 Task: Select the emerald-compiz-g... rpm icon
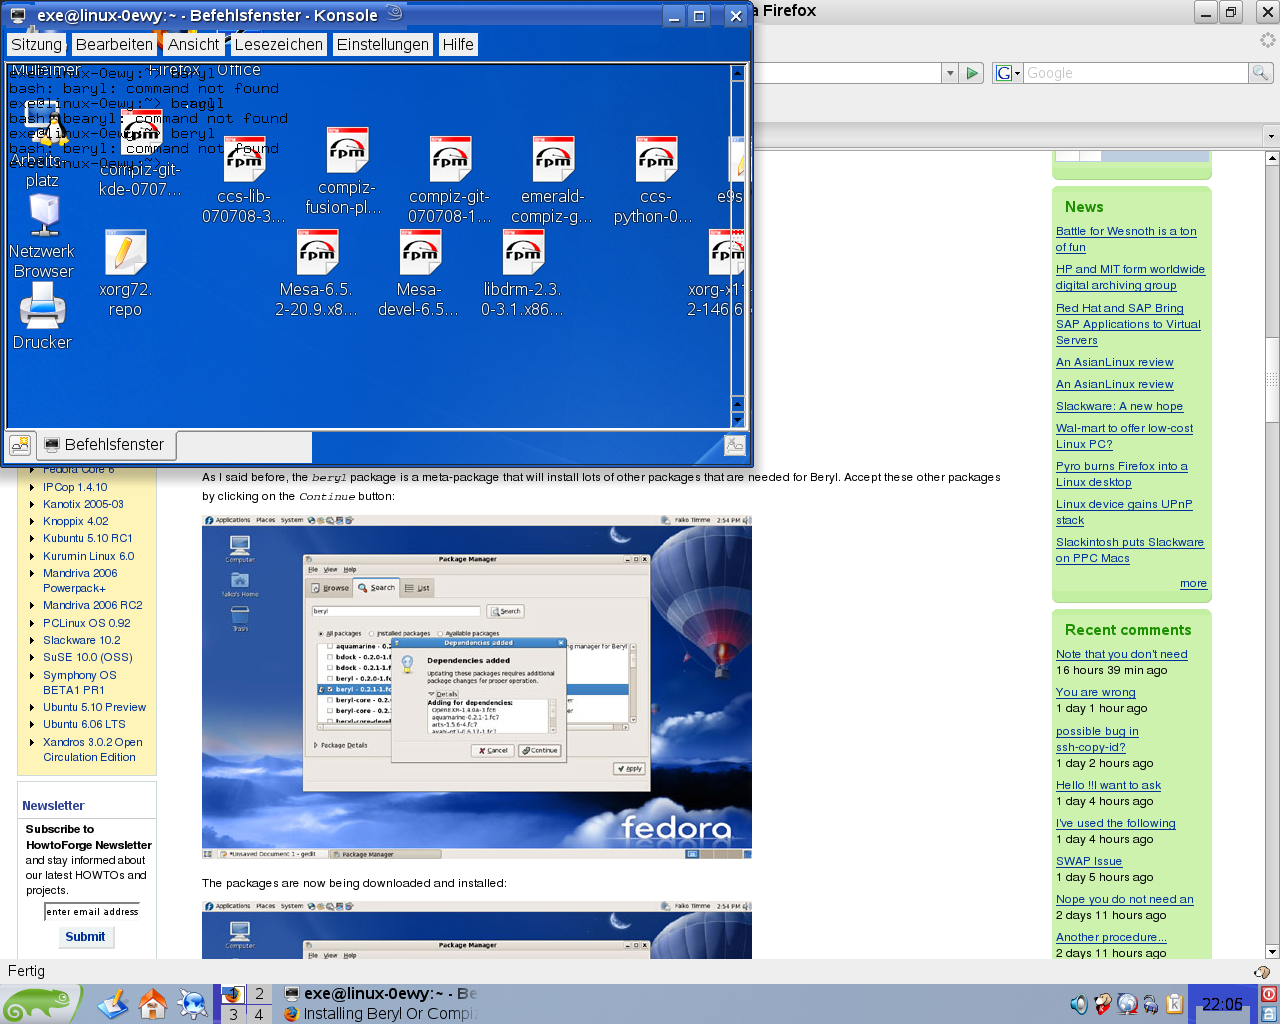552,180
